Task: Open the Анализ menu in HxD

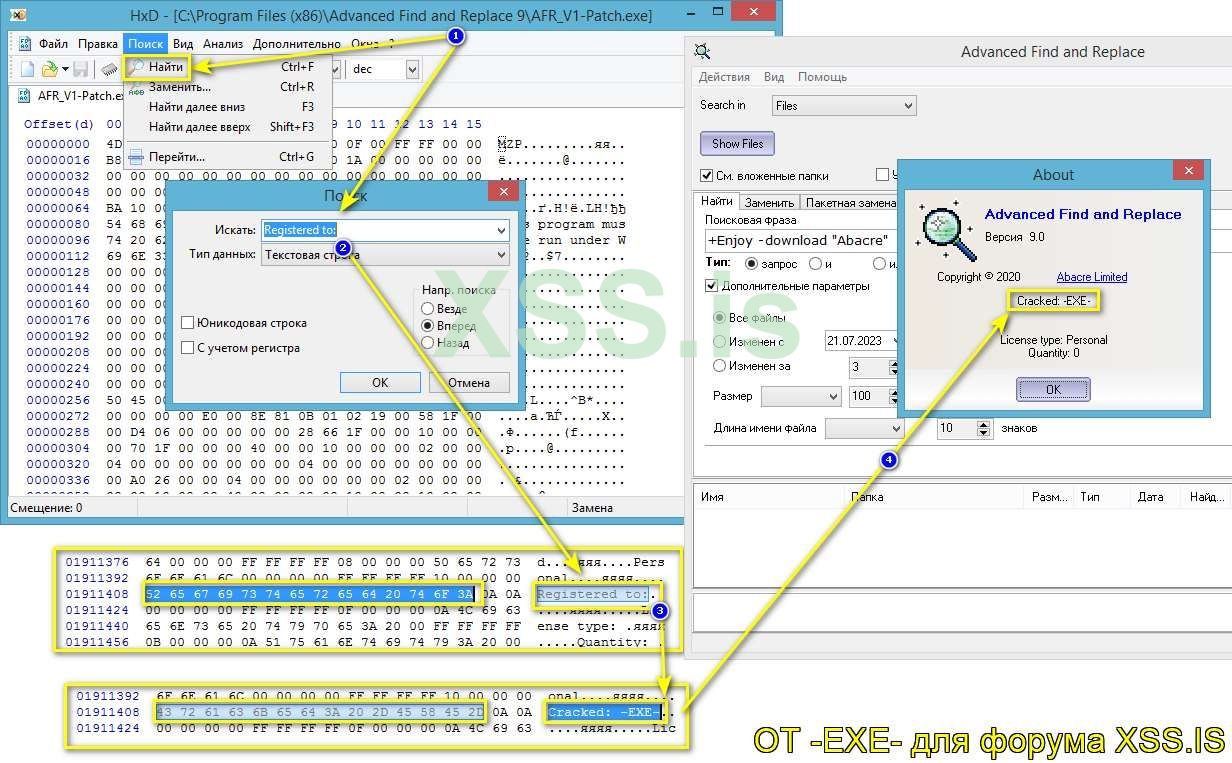Action: [223, 44]
